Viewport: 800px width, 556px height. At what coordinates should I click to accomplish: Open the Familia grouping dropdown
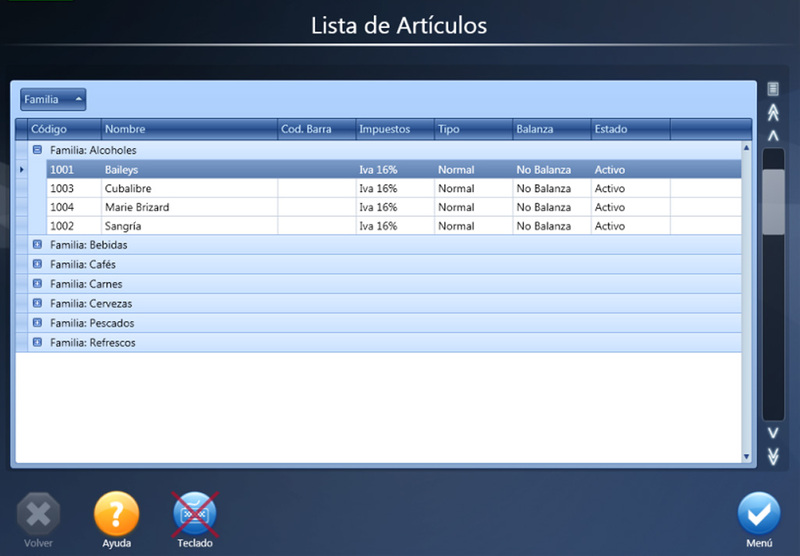click(x=53, y=99)
